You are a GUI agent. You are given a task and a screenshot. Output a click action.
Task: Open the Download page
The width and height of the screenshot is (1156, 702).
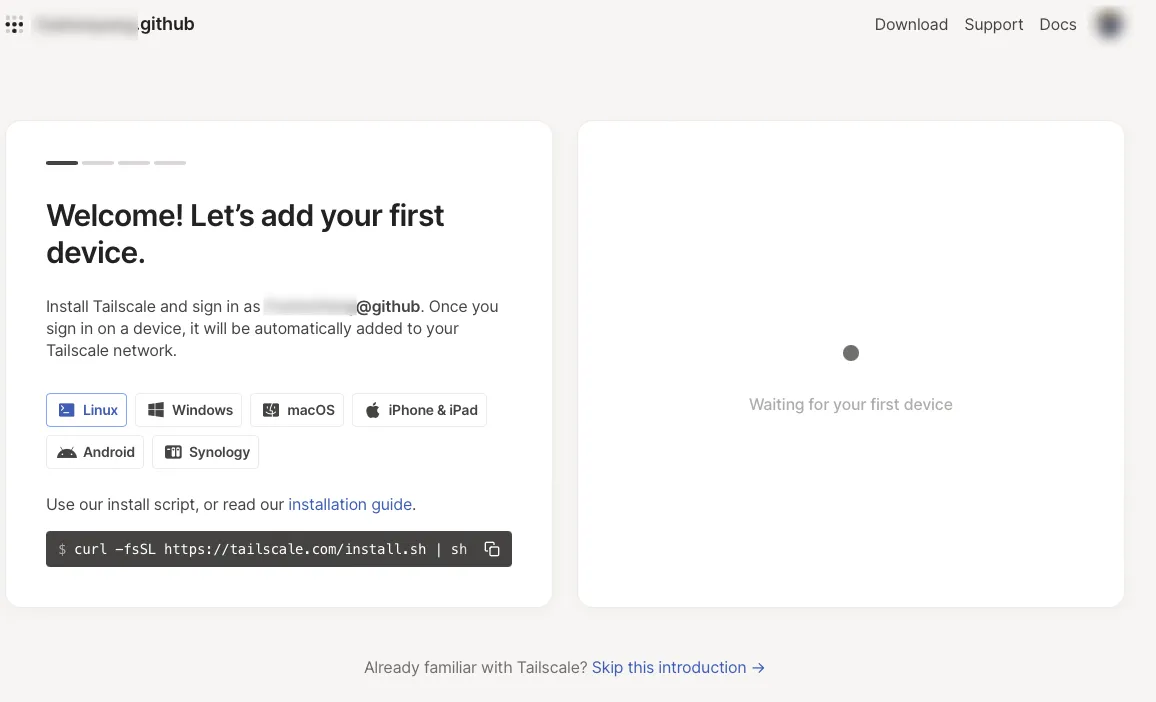point(911,25)
